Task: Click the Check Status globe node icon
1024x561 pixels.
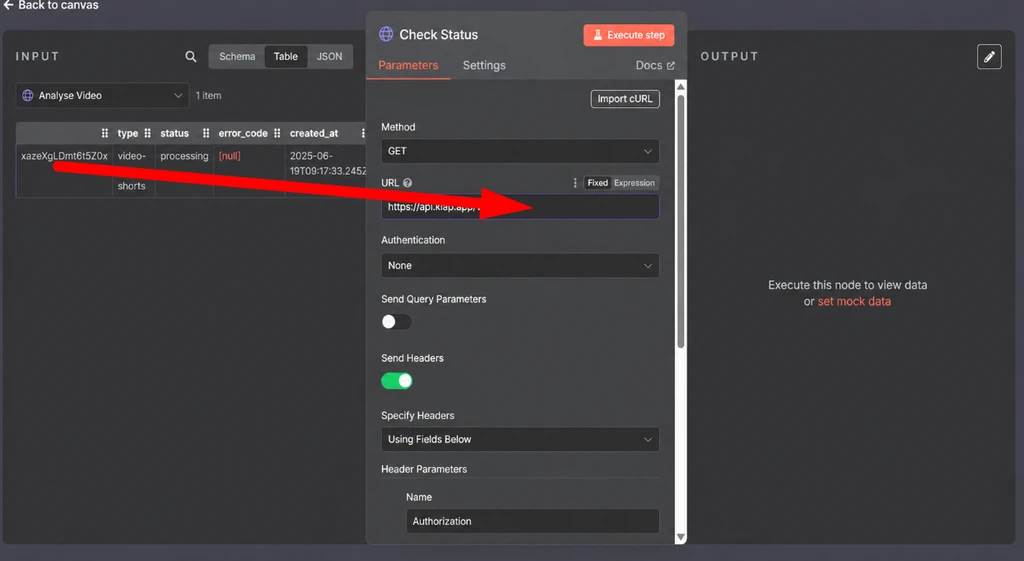Action: click(x=386, y=34)
